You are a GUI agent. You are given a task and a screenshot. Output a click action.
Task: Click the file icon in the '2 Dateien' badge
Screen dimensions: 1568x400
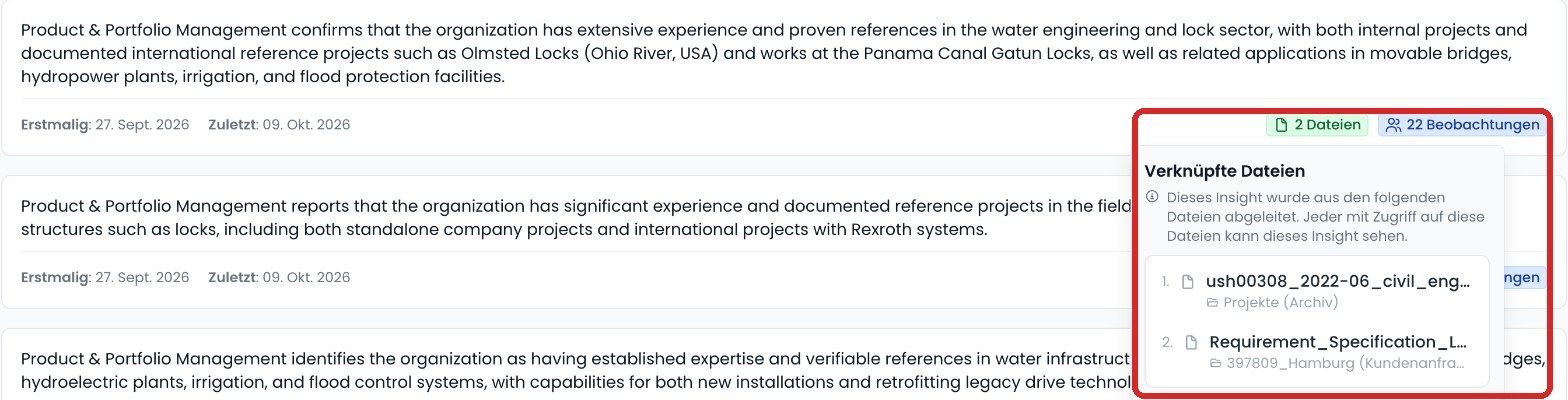pyautogui.click(x=1281, y=125)
